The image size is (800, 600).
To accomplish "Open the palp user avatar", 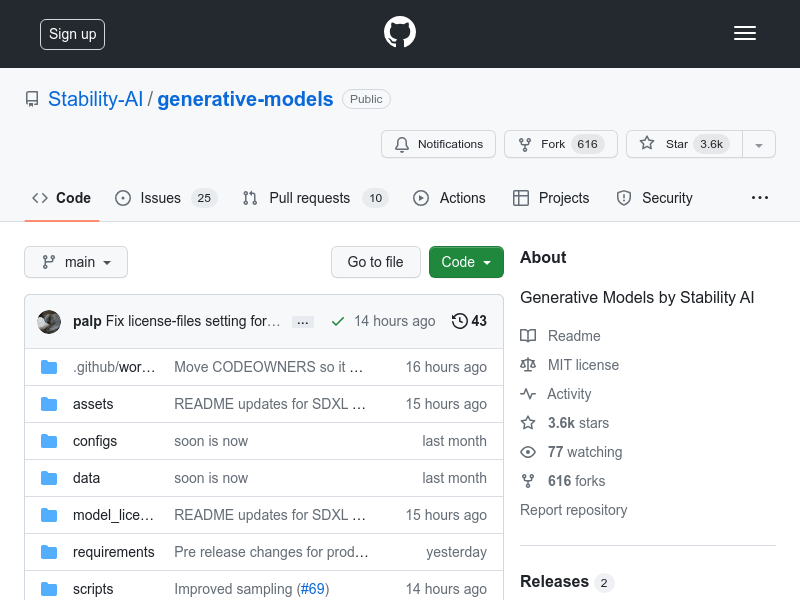I will tap(49, 321).
